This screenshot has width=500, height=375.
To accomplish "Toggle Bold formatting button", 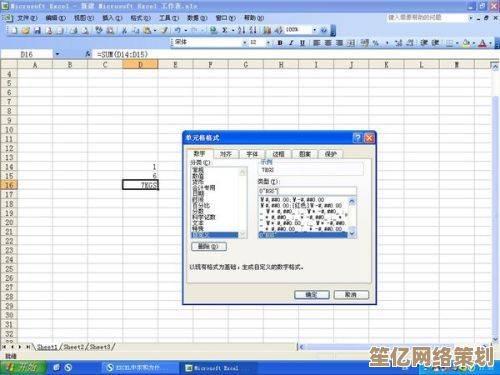I will 280,43.
